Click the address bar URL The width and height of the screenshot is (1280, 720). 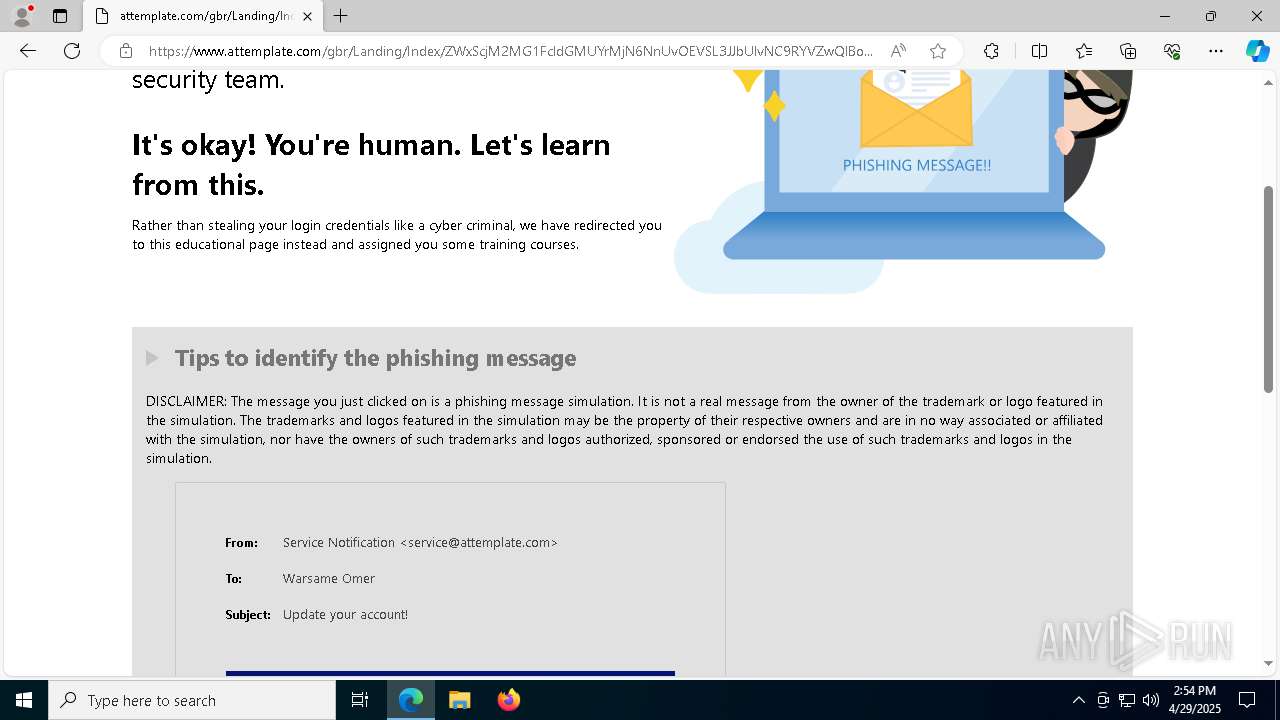click(x=510, y=51)
